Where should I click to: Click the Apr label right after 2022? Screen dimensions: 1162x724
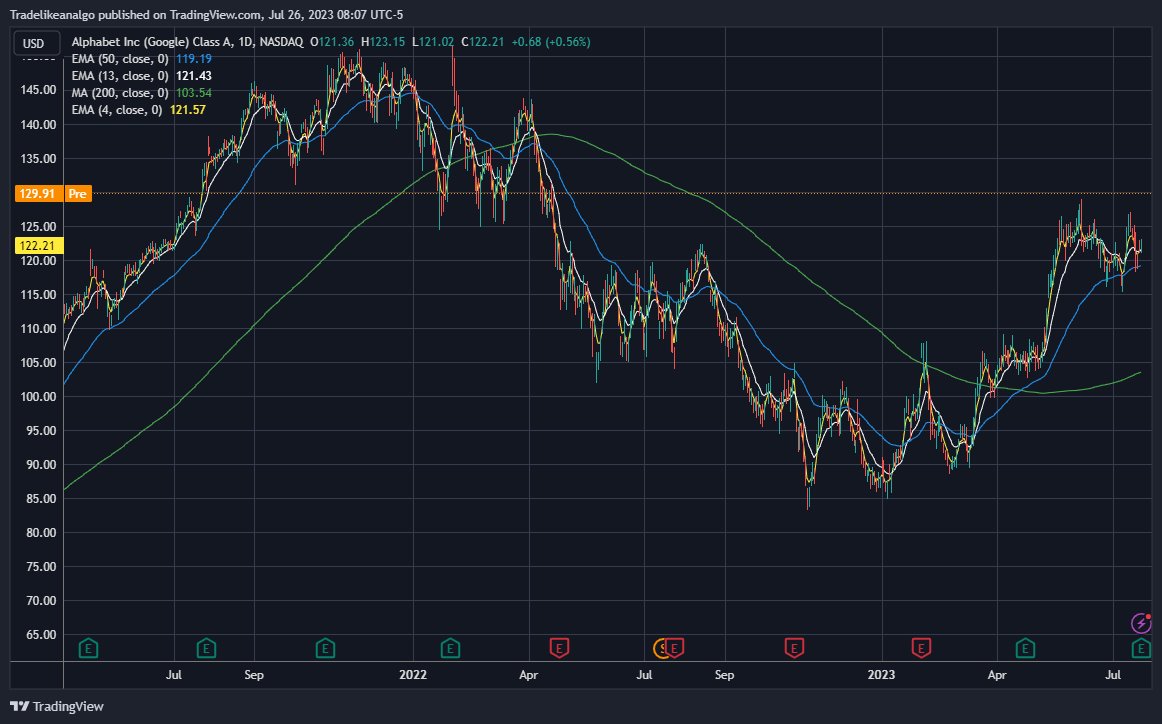[x=528, y=674]
